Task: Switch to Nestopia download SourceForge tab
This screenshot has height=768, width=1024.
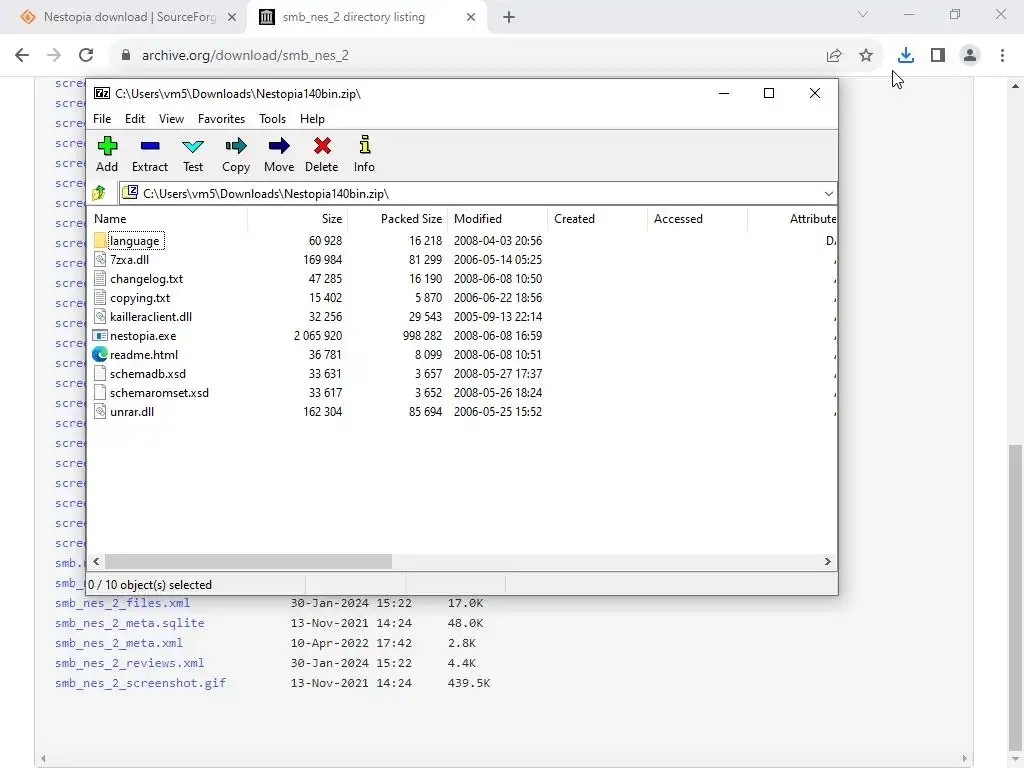Action: 129,17
